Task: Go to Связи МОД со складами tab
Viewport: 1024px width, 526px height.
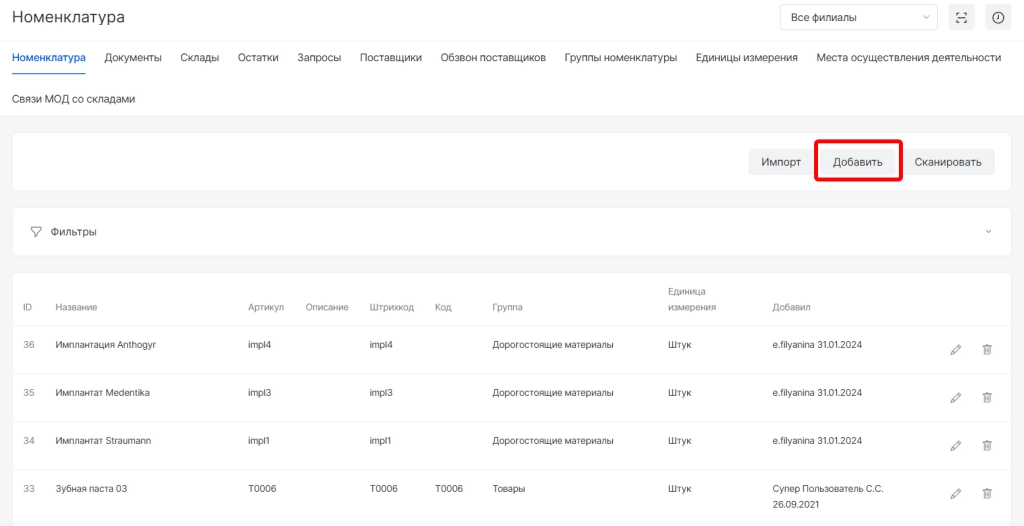Action: tap(73, 99)
